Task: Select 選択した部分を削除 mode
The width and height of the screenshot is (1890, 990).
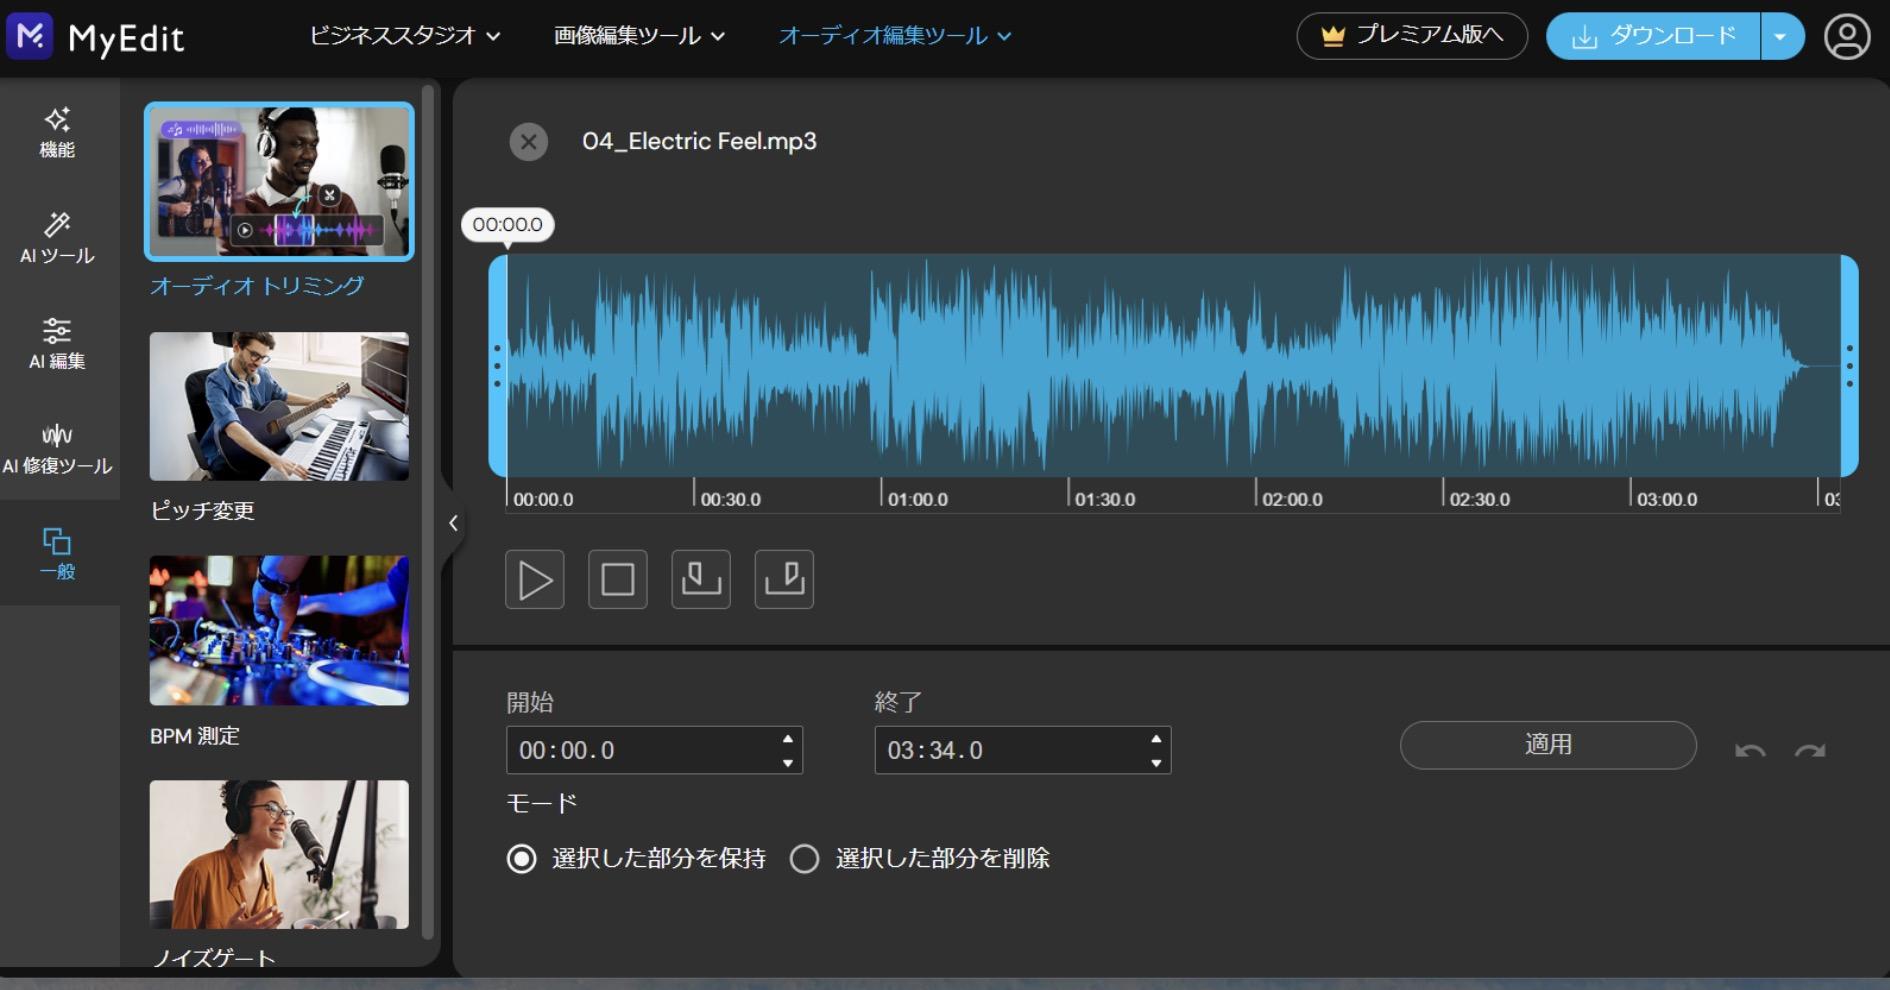Action: [x=920, y=859]
